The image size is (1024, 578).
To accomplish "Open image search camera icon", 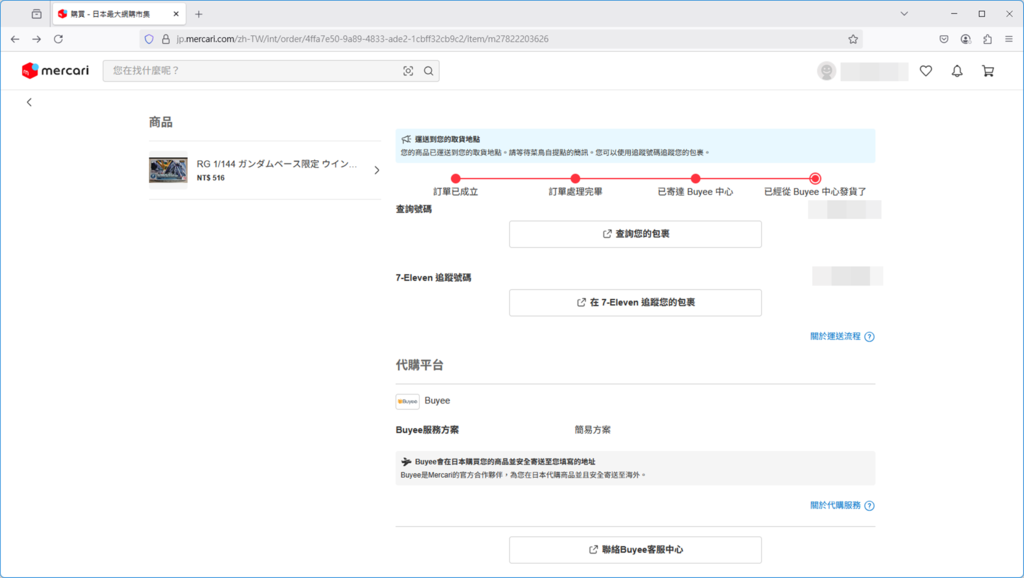I will tap(408, 71).
